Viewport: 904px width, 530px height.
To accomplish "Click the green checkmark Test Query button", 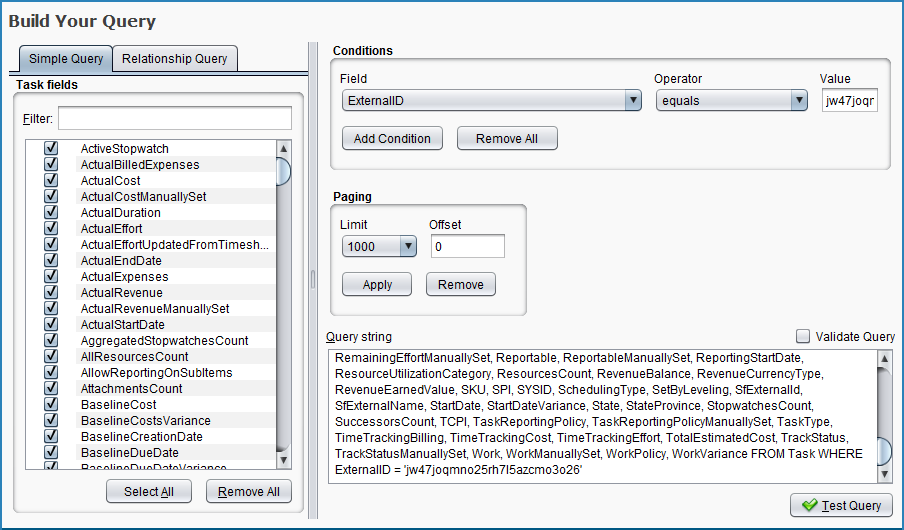I will [841, 506].
